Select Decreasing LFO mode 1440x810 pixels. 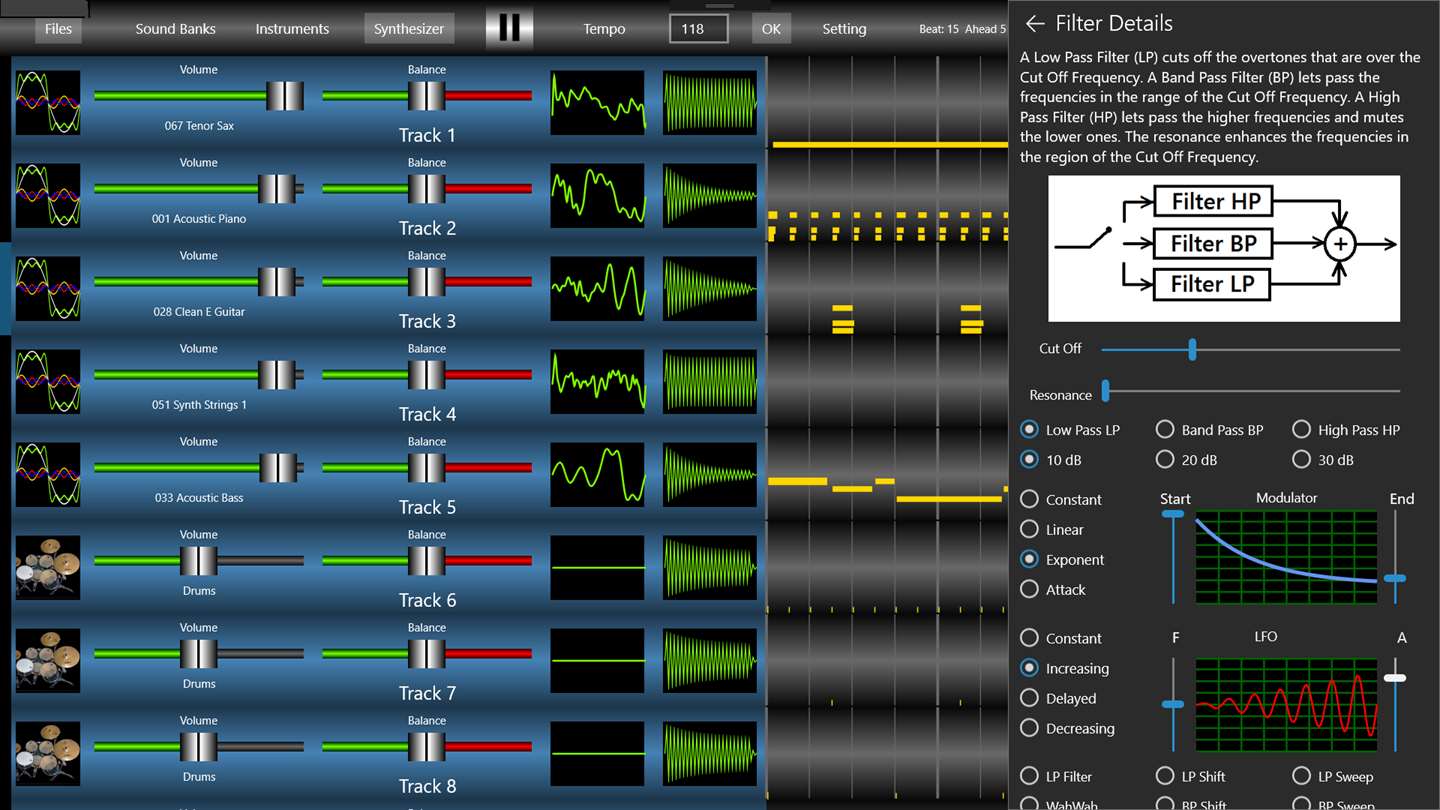coord(1067,728)
